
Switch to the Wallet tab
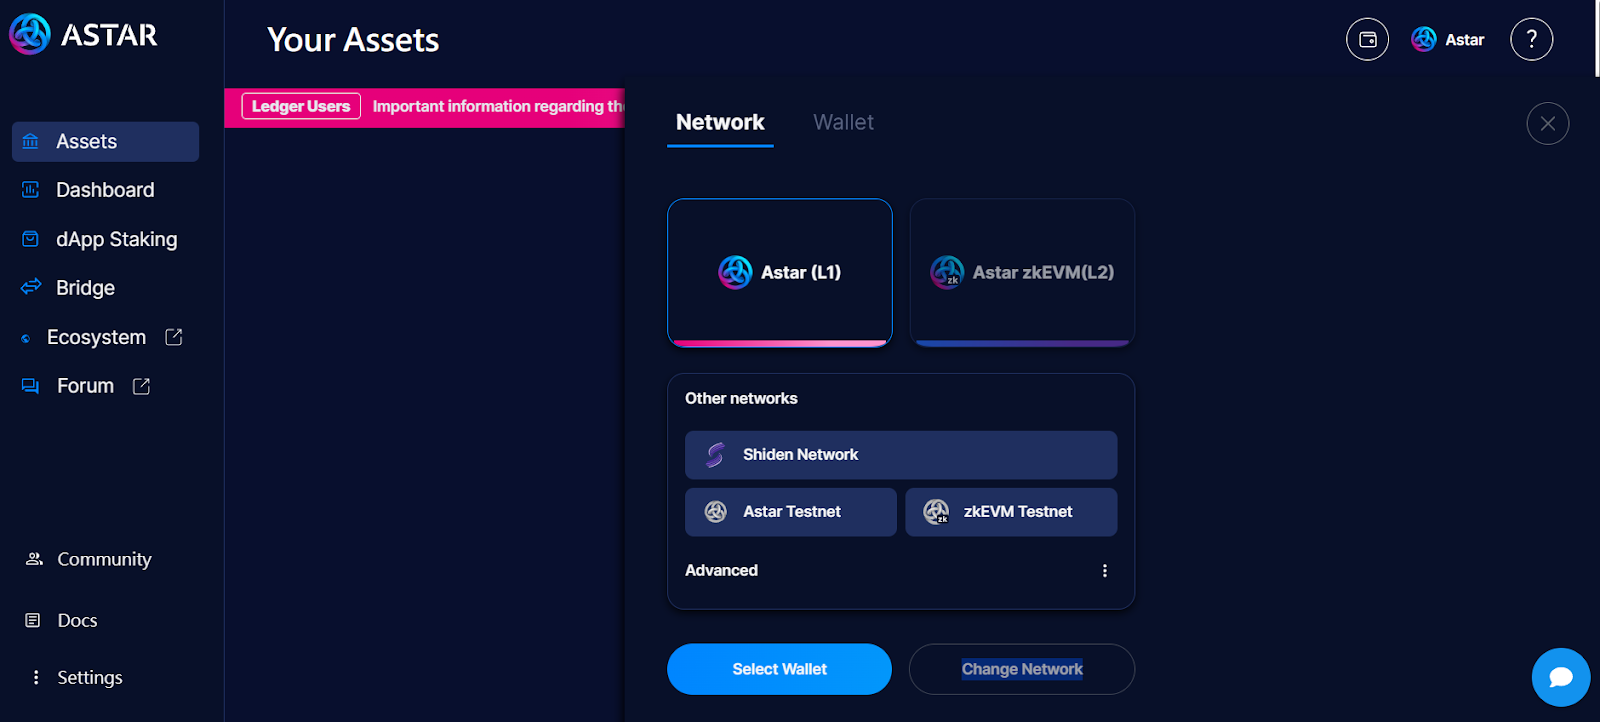pos(843,122)
